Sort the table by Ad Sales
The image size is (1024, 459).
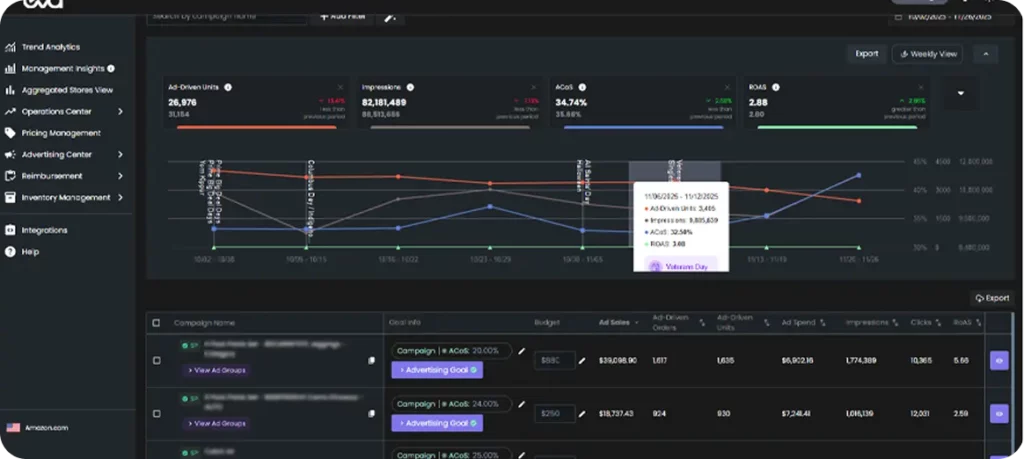[618, 323]
